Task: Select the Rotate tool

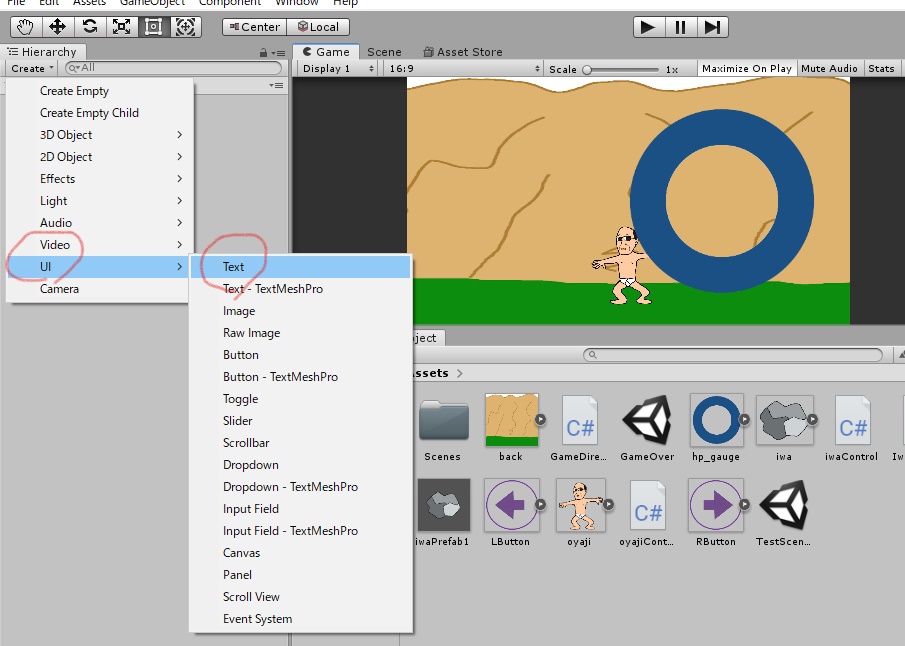Action: pos(89,27)
